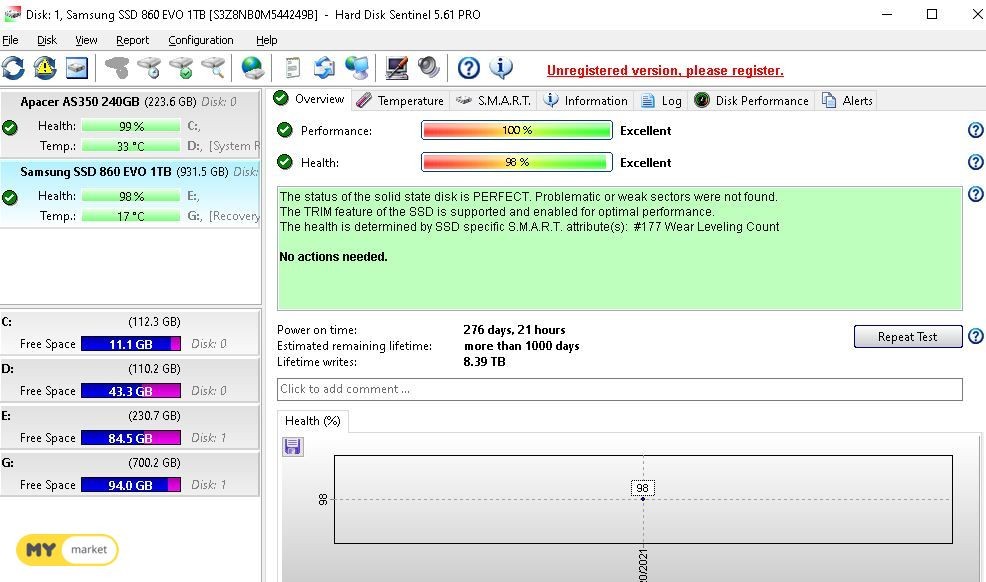Click the 'No actions needed.' text

coord(333,256)
